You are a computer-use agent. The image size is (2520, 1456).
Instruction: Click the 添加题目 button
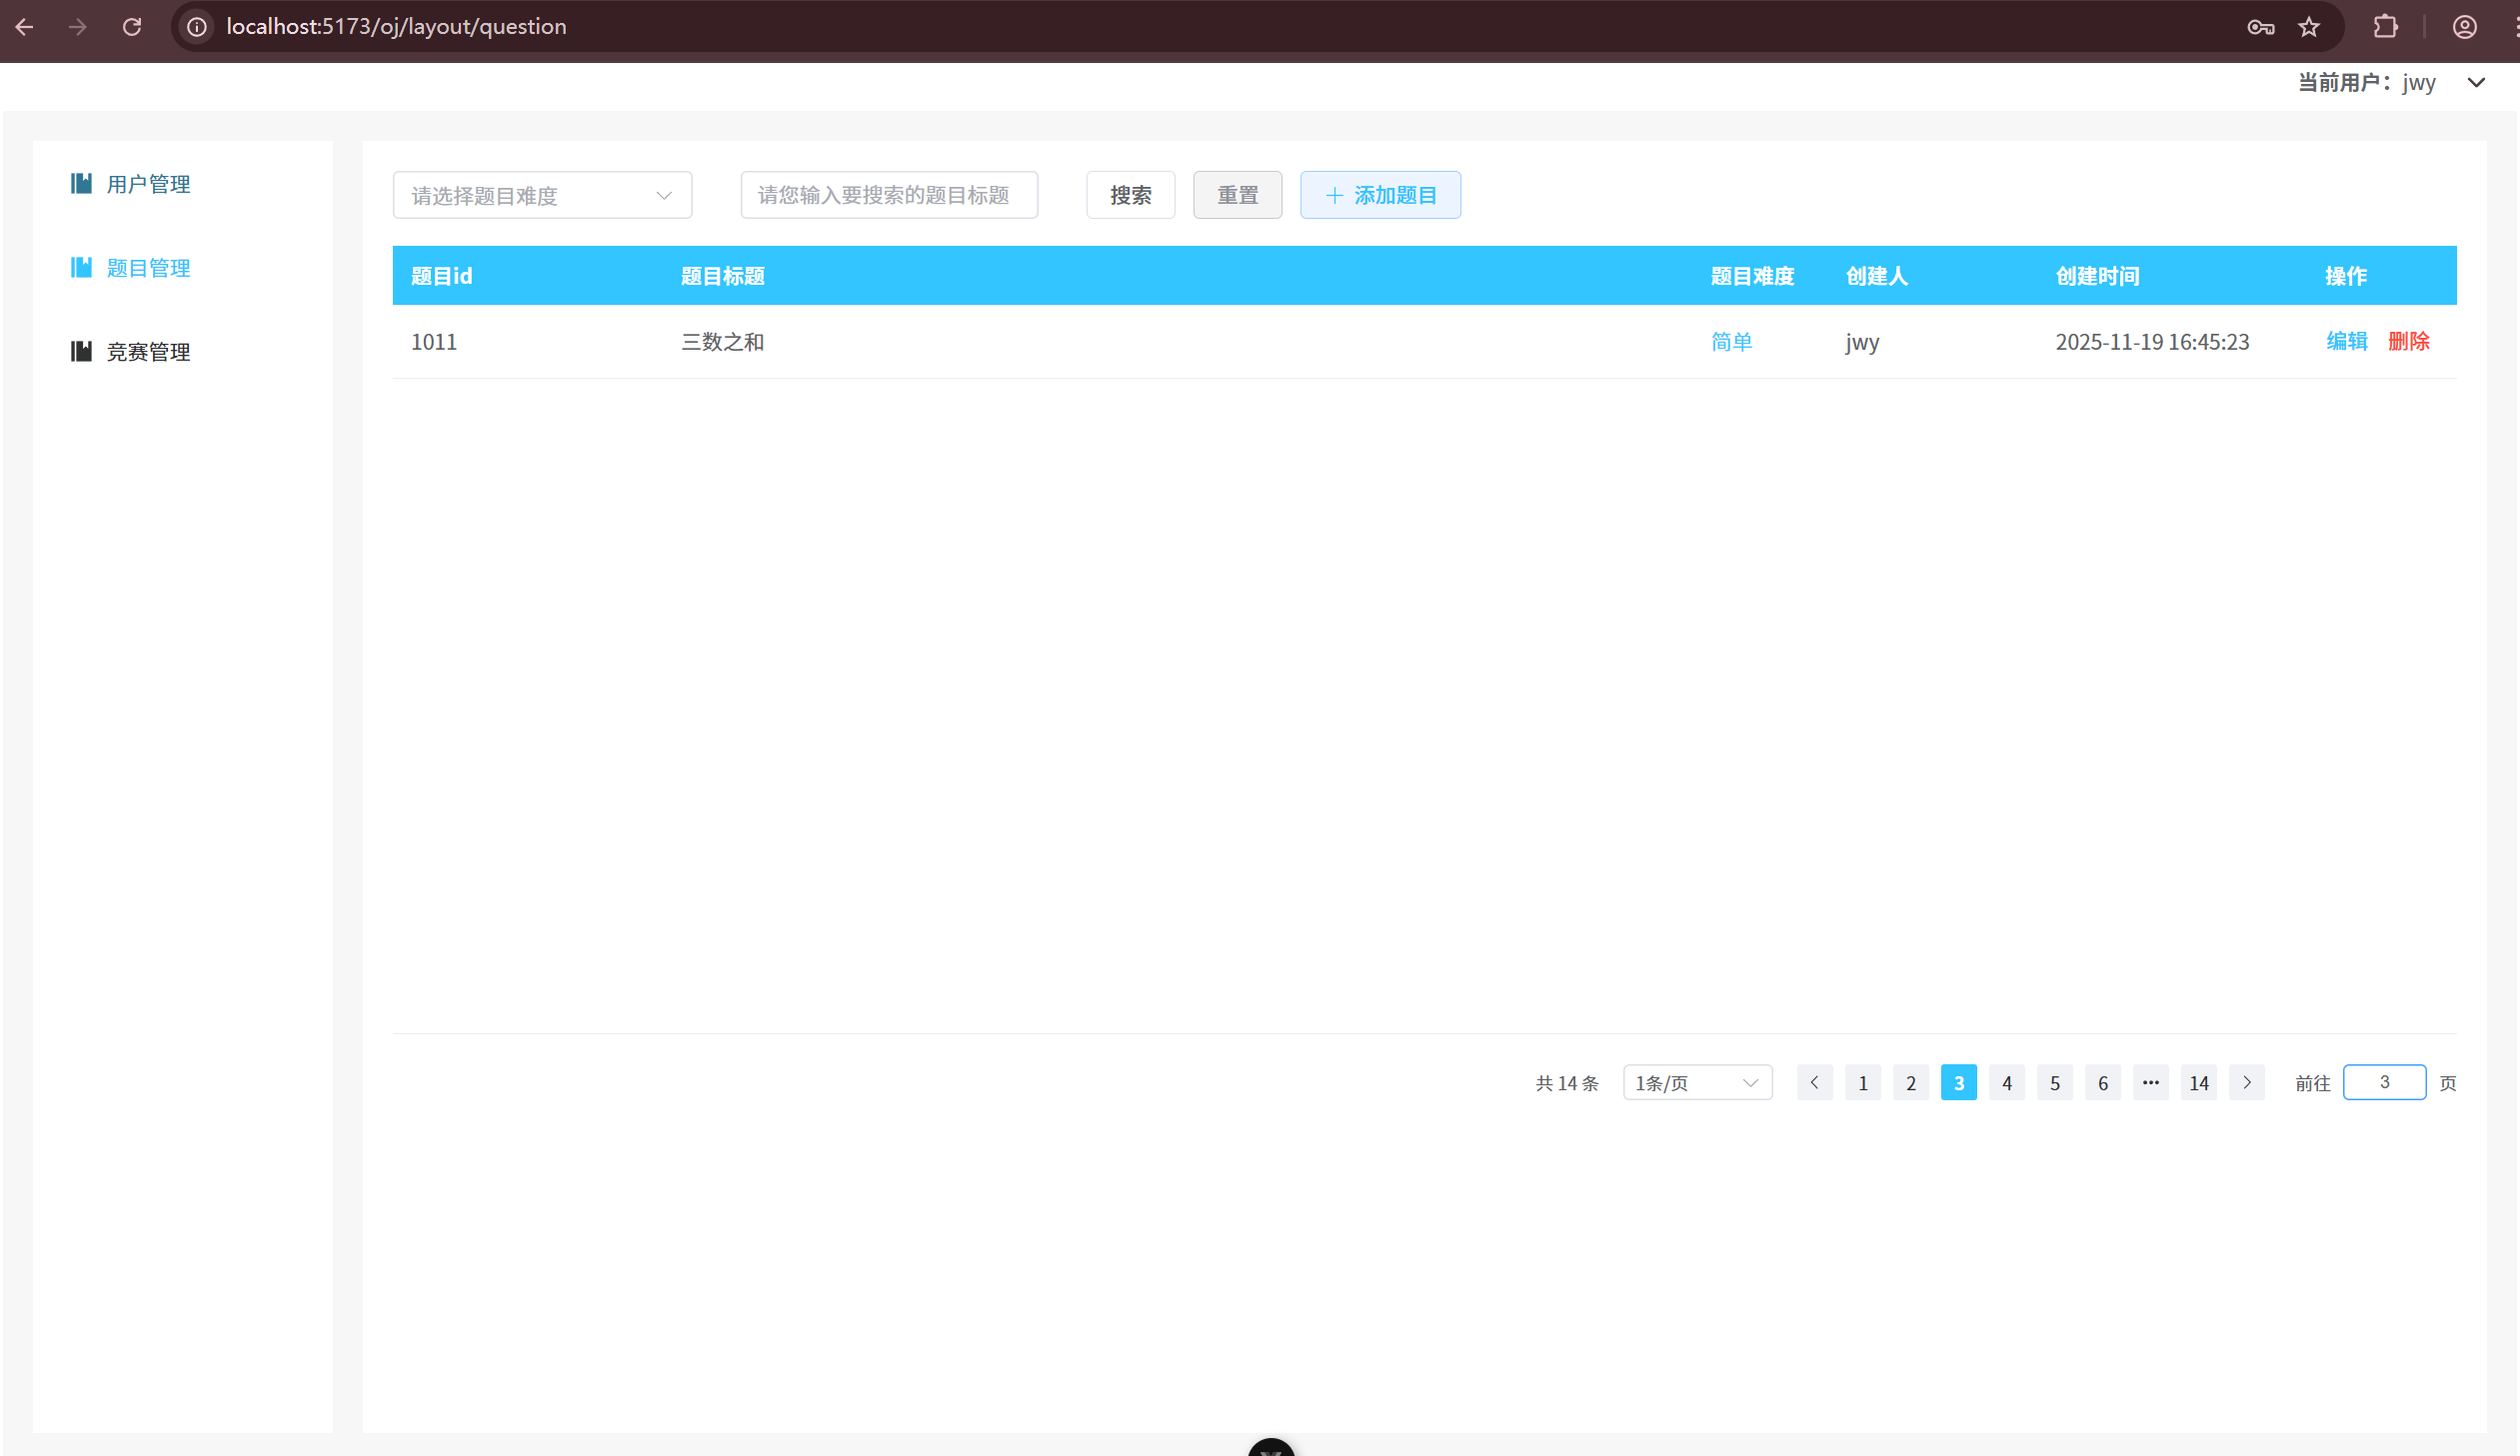pos(1380,195)
